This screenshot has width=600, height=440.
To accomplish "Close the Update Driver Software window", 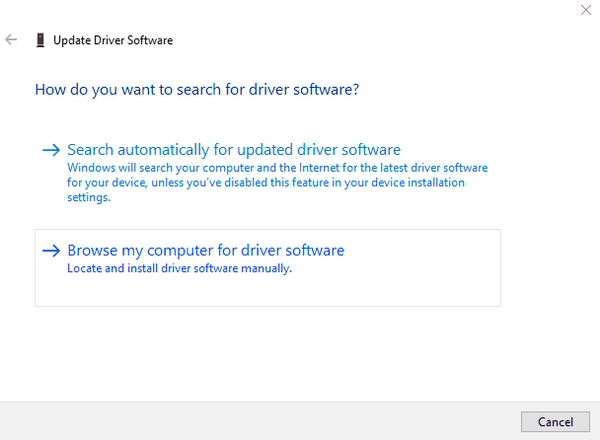I will pos(584,9).
